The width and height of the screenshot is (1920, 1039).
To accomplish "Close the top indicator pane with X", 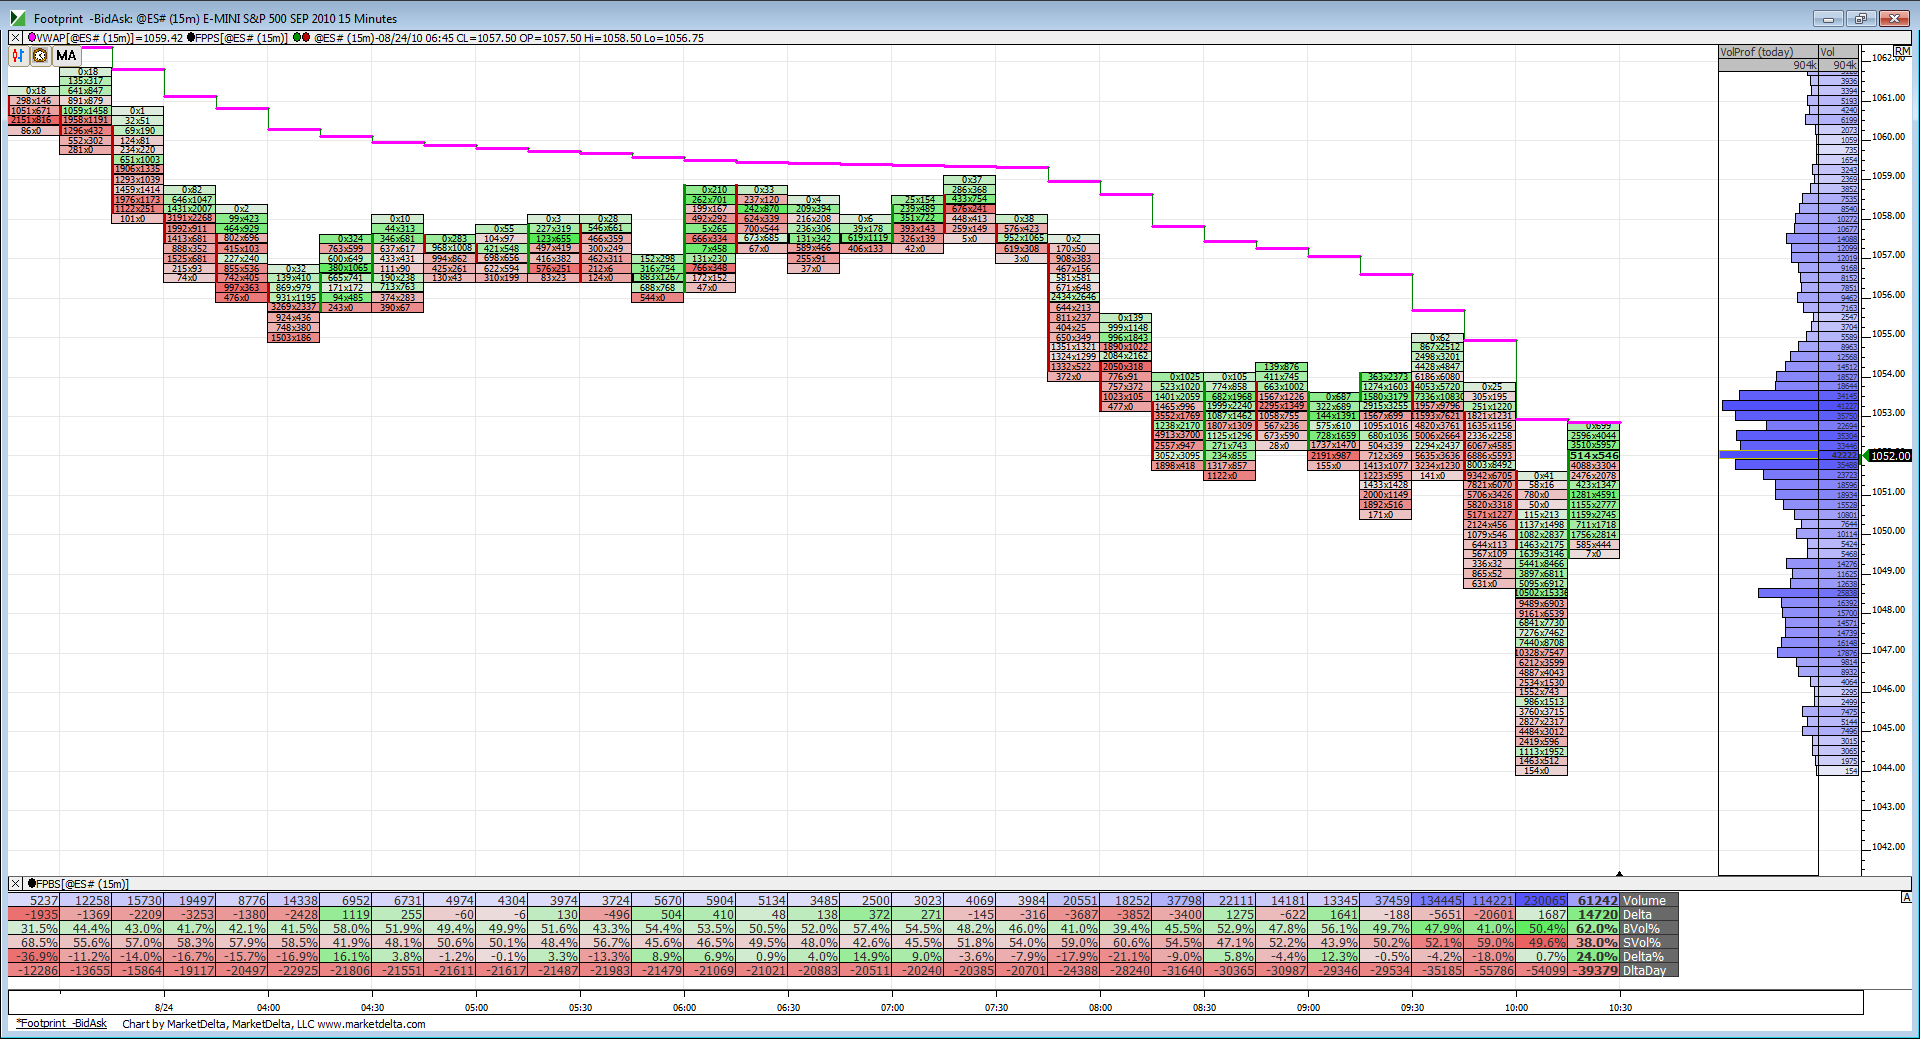I will pos(16,38).
